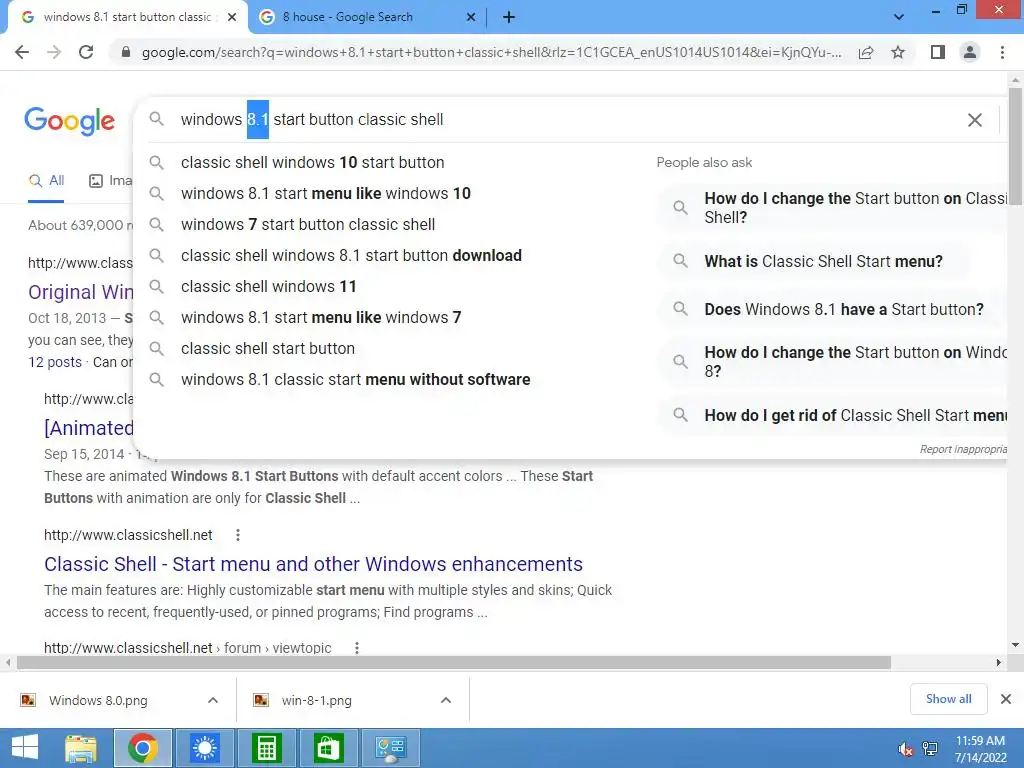Close the '8 house - Google Search' tab
Image resolution: width=1024 pixels, height=768 pixels.
[471, 17]
